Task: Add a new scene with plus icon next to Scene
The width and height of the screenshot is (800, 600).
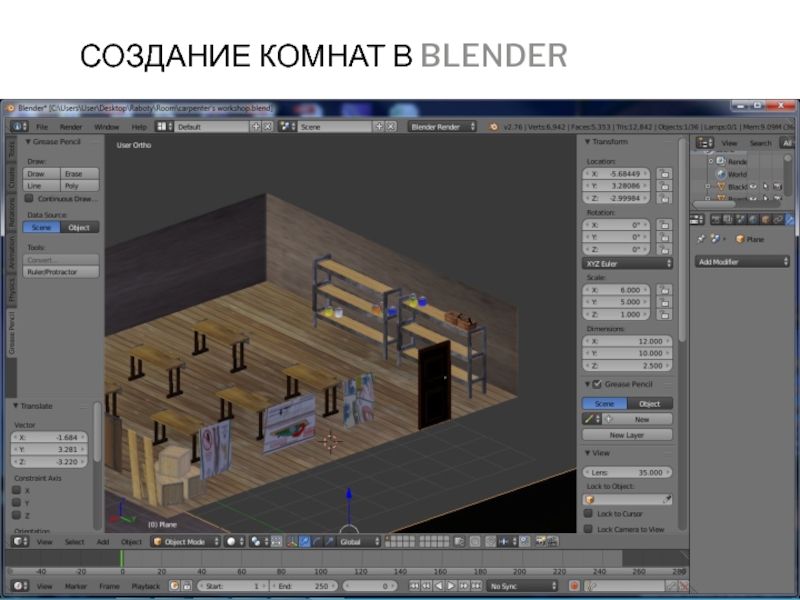Action: coord(379,126)
